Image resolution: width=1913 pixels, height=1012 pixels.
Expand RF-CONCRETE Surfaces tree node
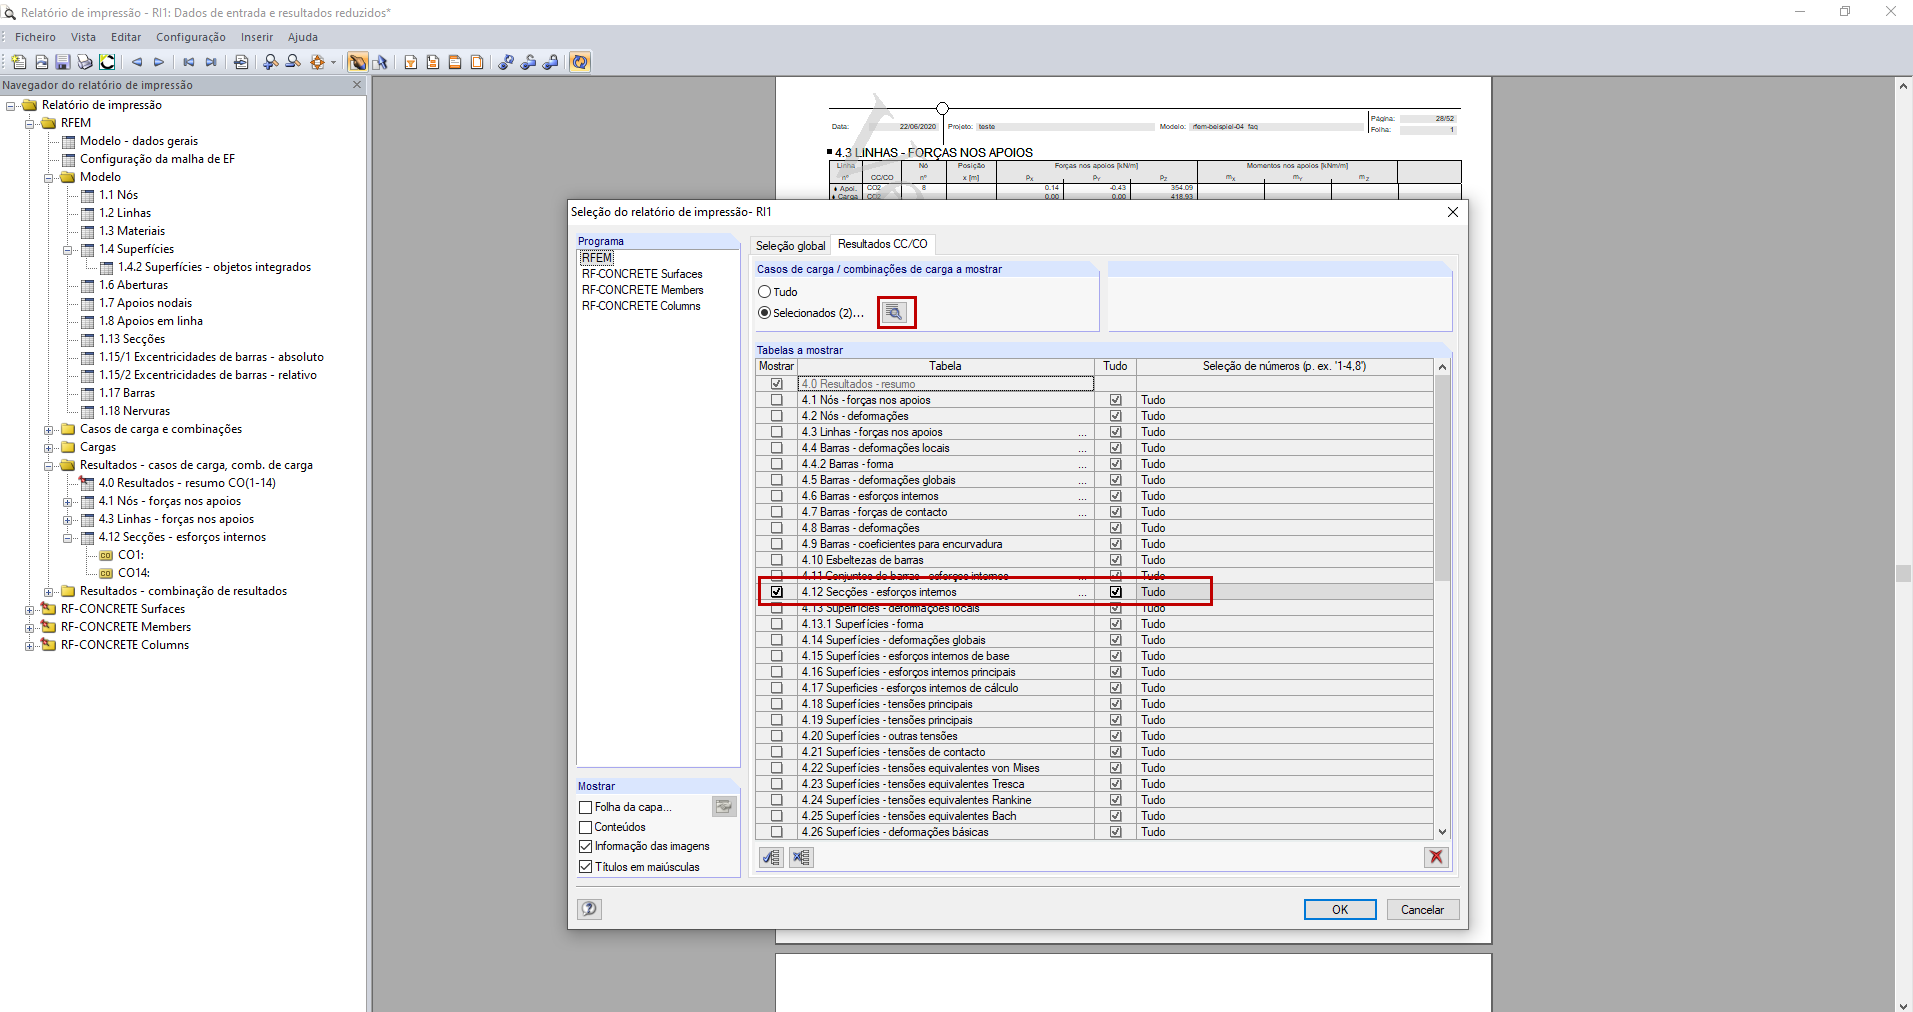tap(30, 609)
